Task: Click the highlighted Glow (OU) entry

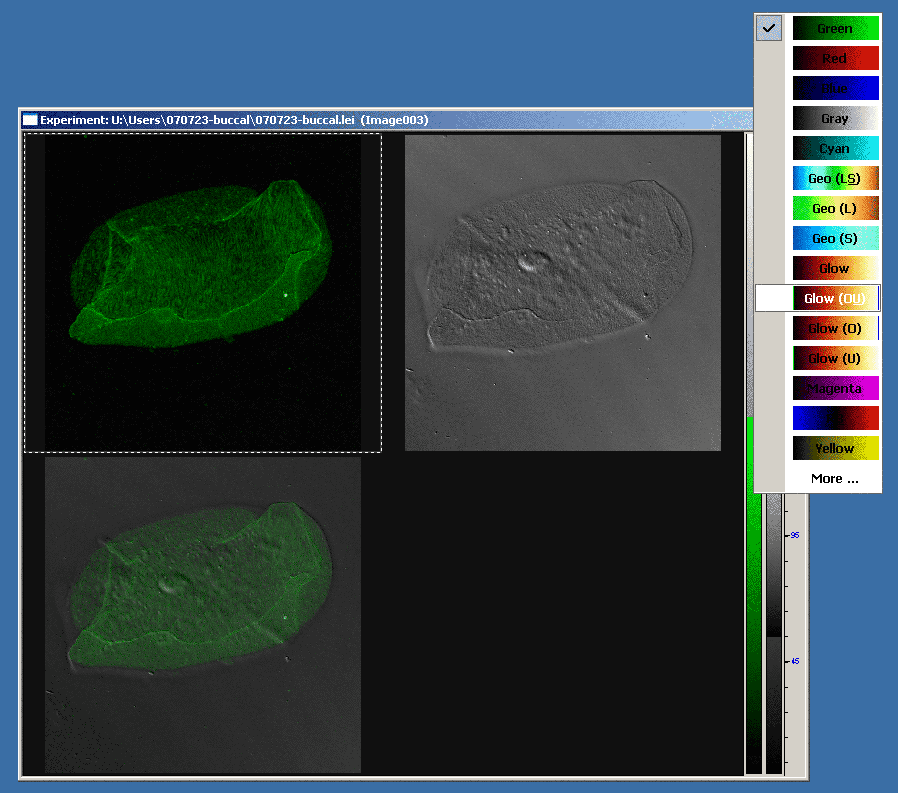Action: [x=835, y=299]
